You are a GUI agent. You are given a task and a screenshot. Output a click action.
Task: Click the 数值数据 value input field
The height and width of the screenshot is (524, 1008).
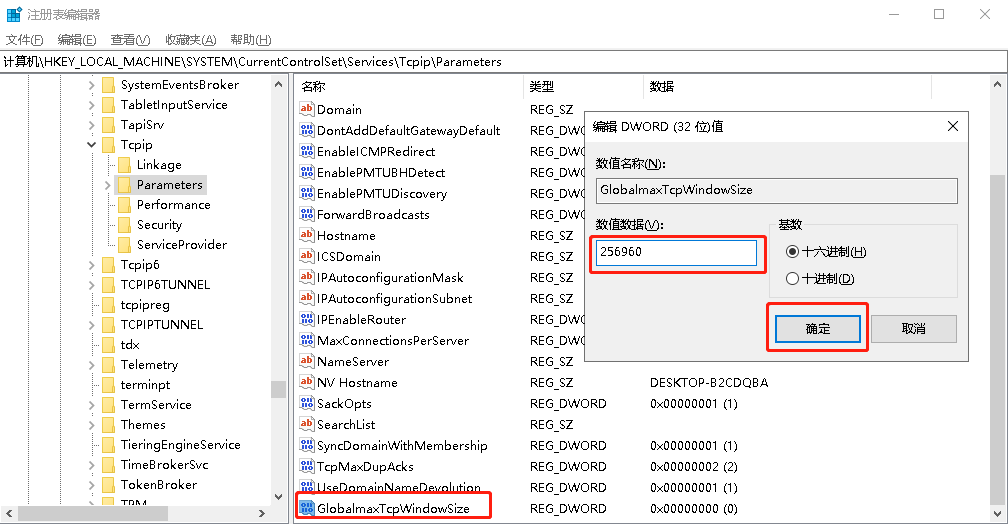[676, 253]
